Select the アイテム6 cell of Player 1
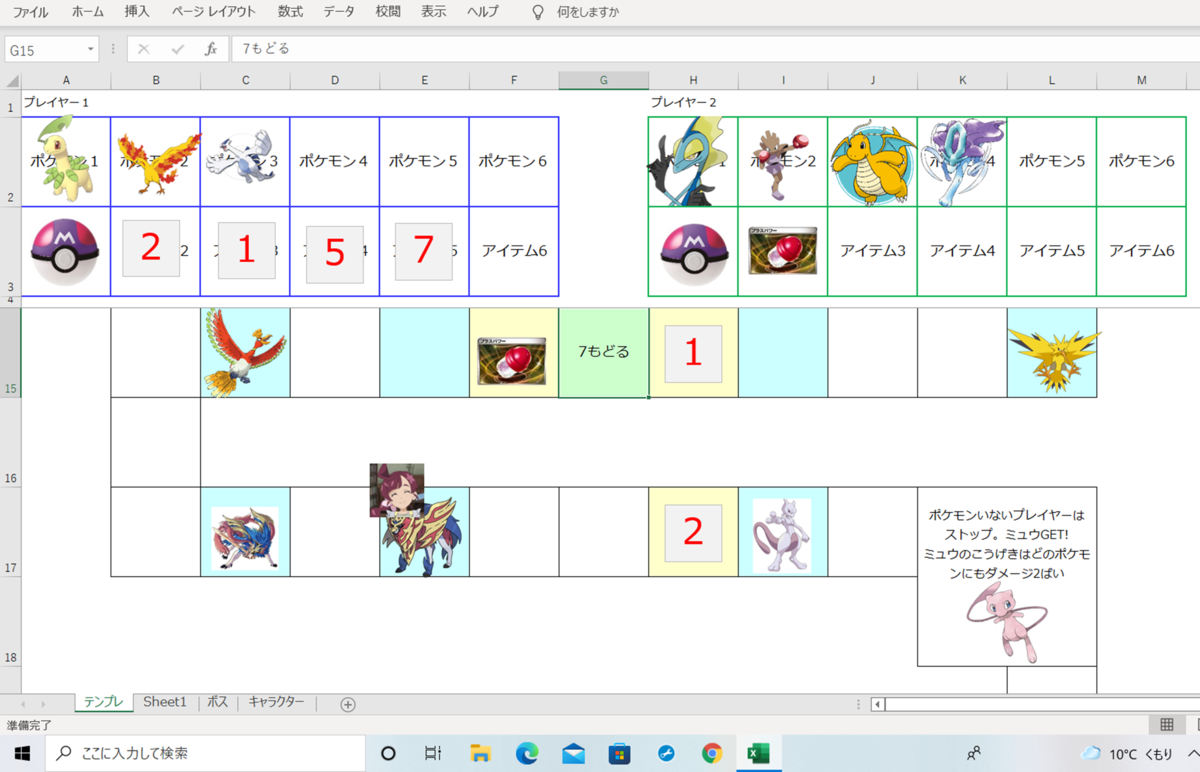The width and height of the screenshot is (1200, 772). coord(514,251)
